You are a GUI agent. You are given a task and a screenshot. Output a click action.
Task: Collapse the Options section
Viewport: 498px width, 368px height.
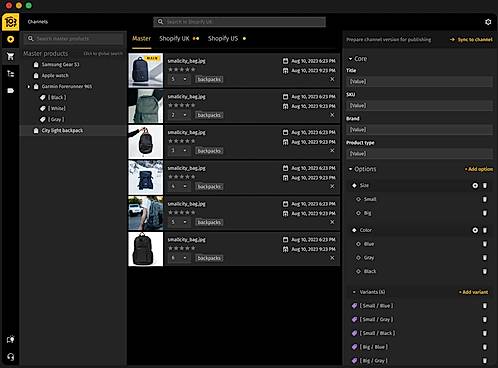coord(350,169)
